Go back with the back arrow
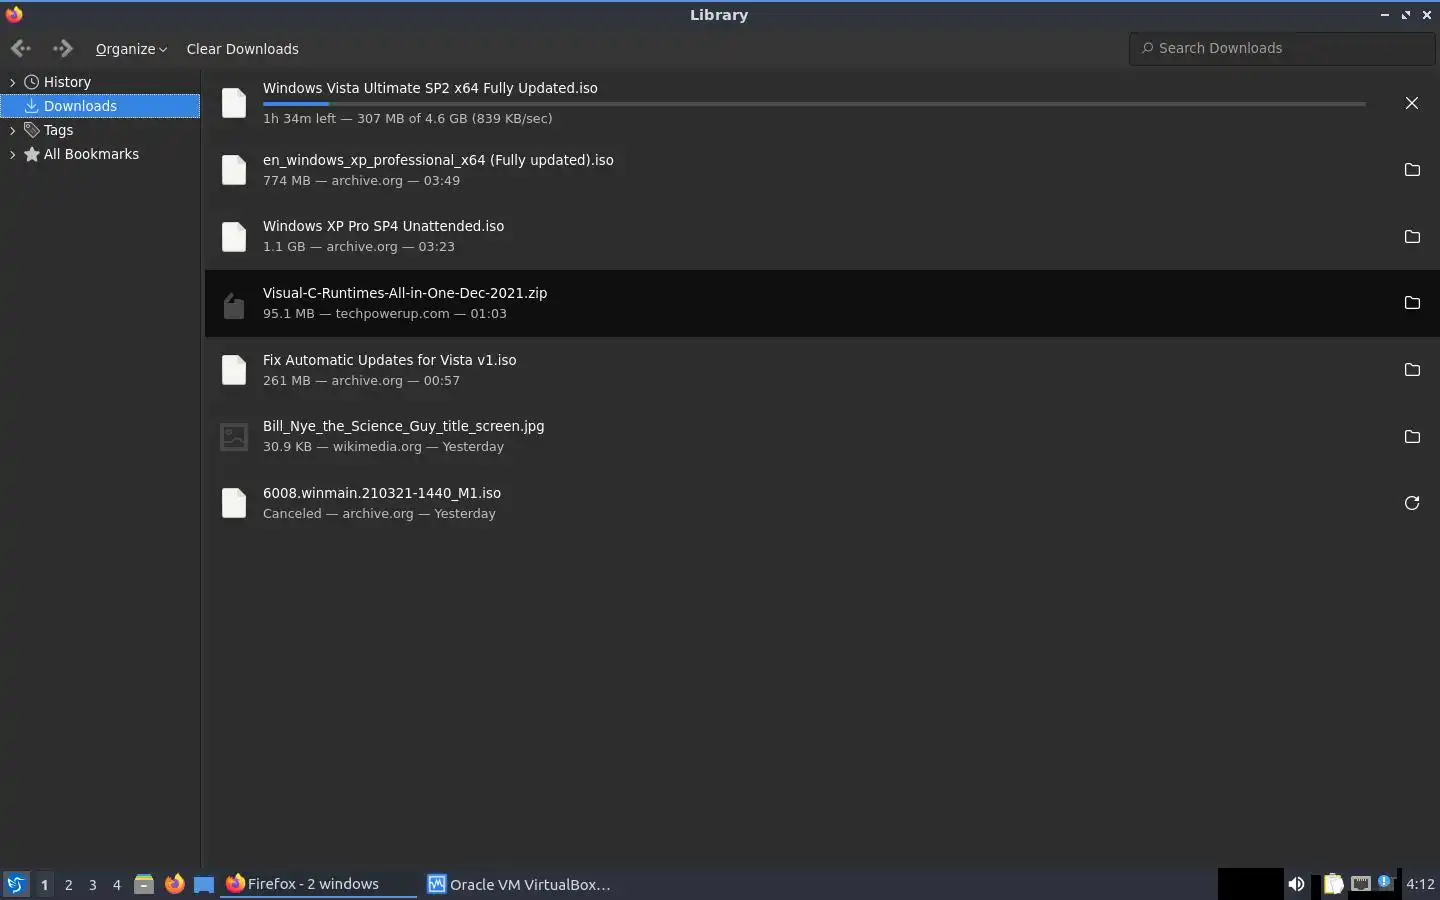The height and width of the screenshot is (900, 1440). pos(21,48)
